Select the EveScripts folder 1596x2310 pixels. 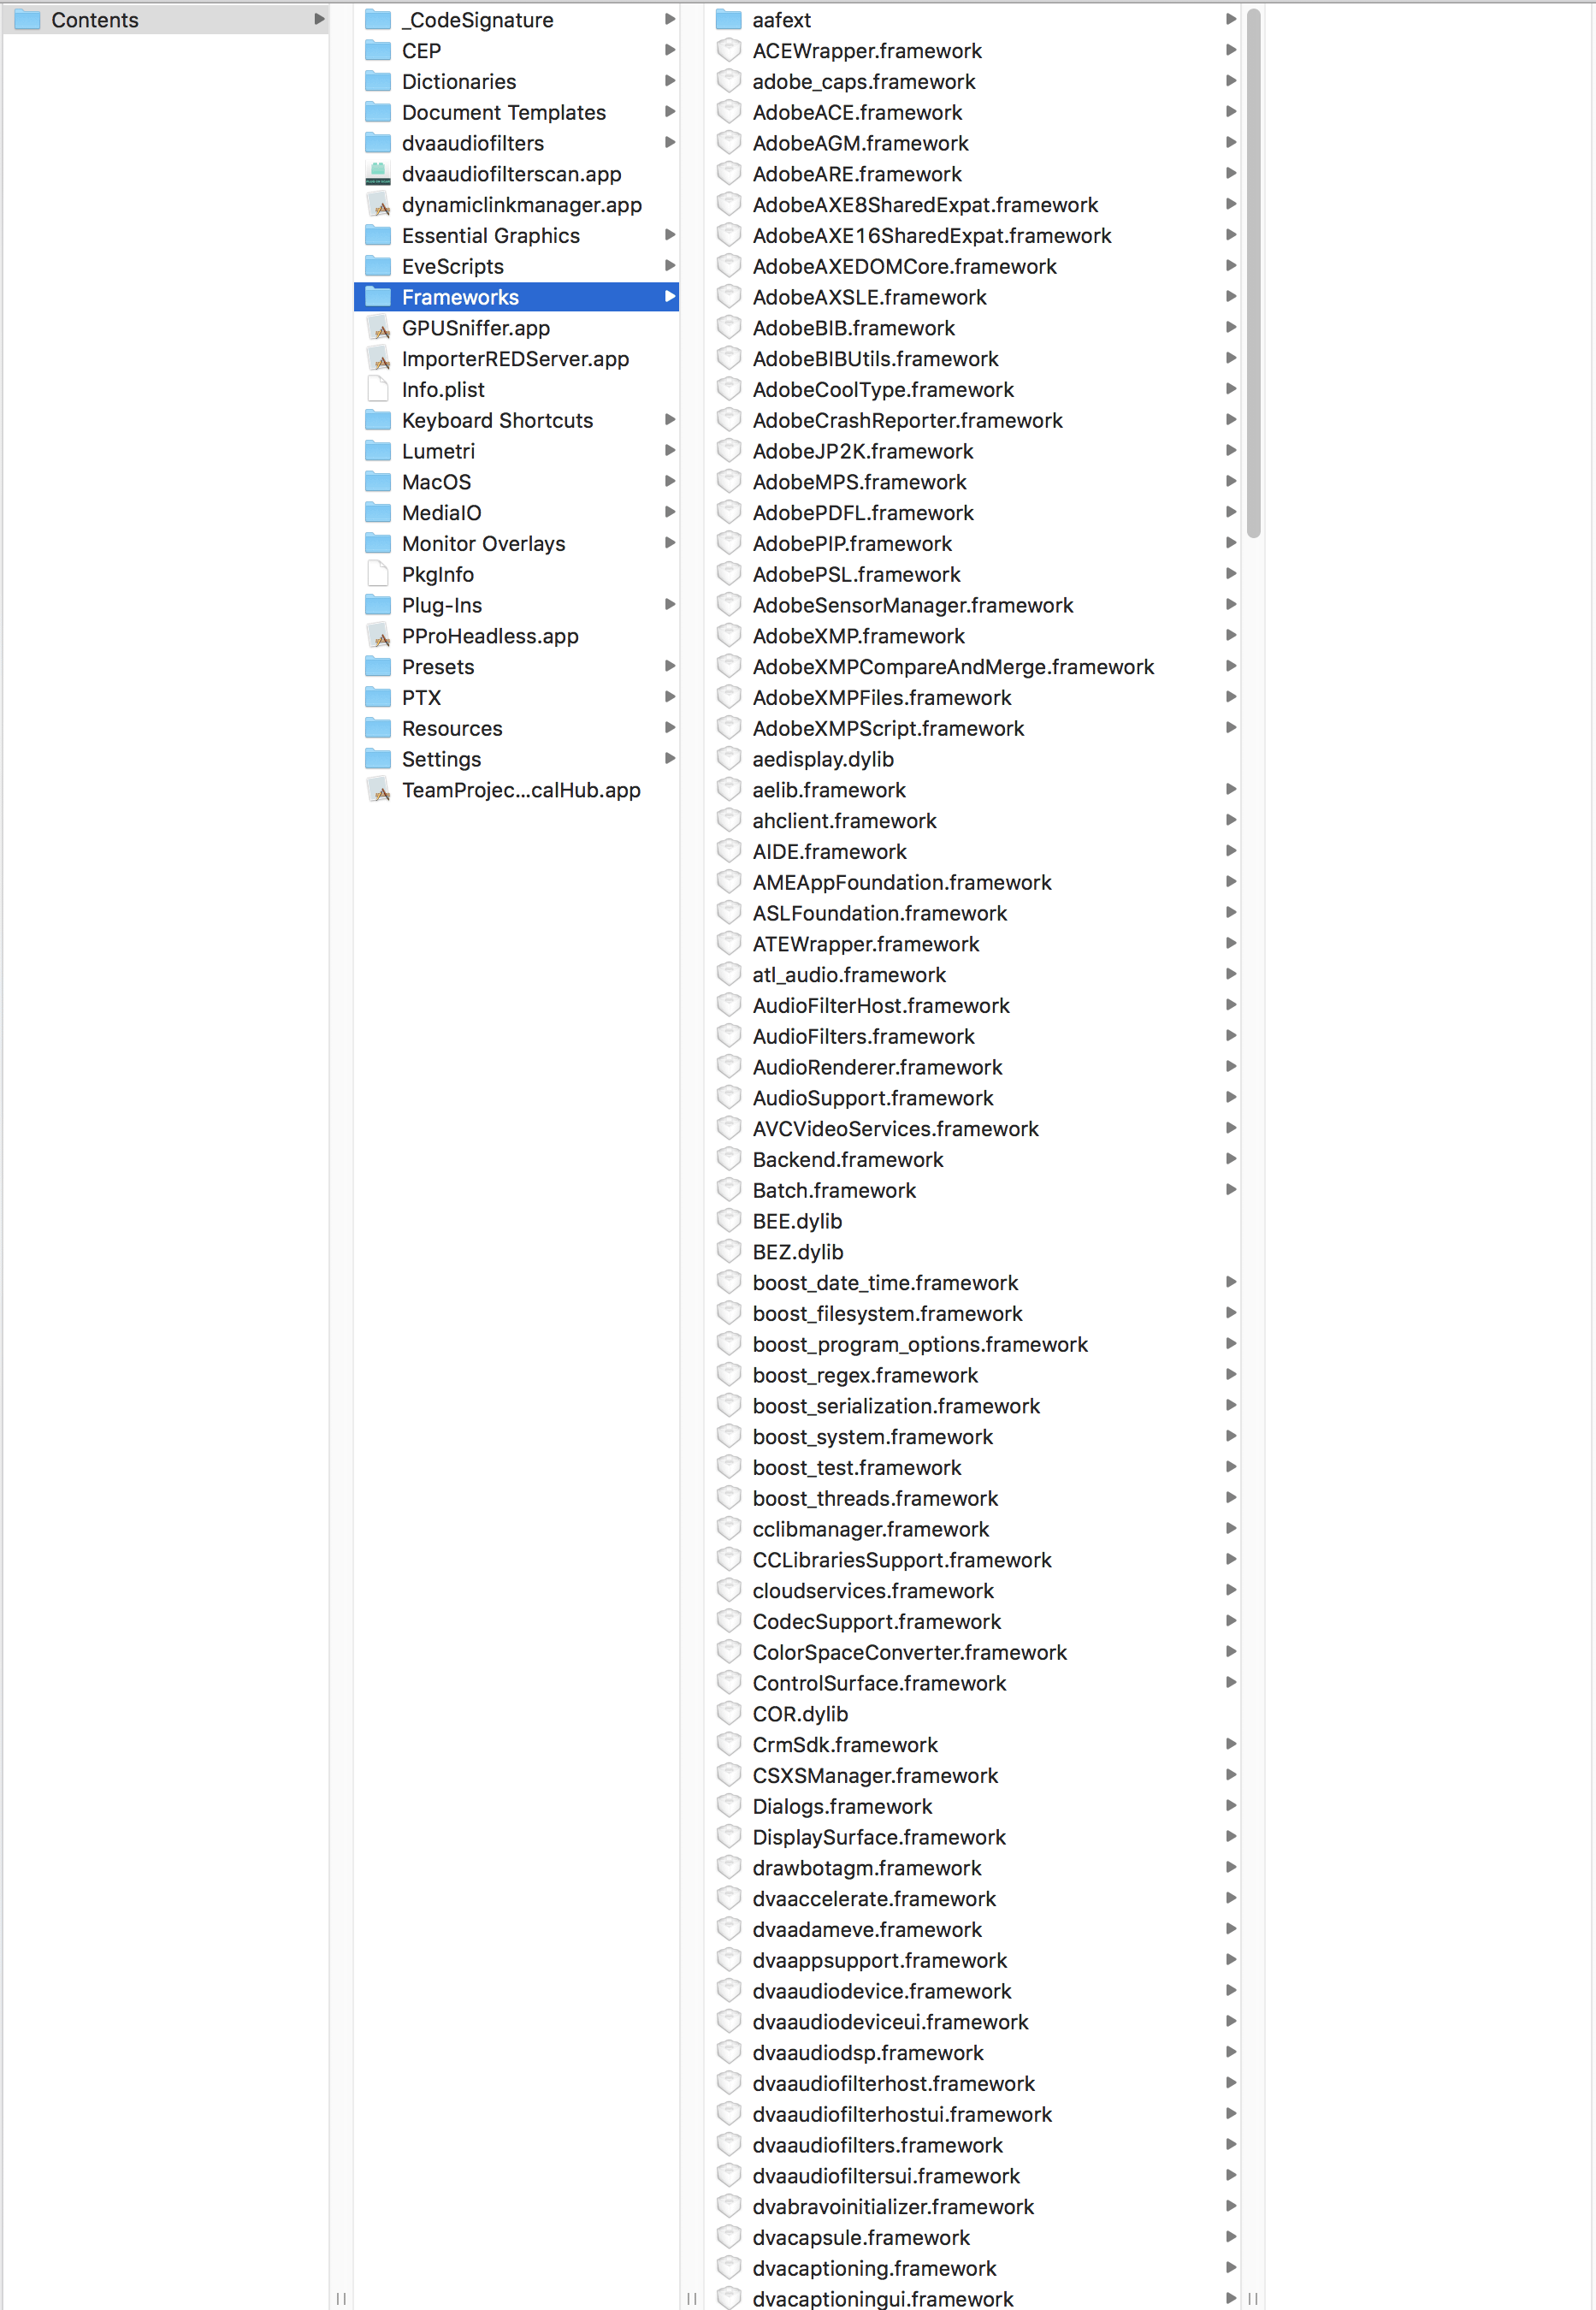point(516,266)
